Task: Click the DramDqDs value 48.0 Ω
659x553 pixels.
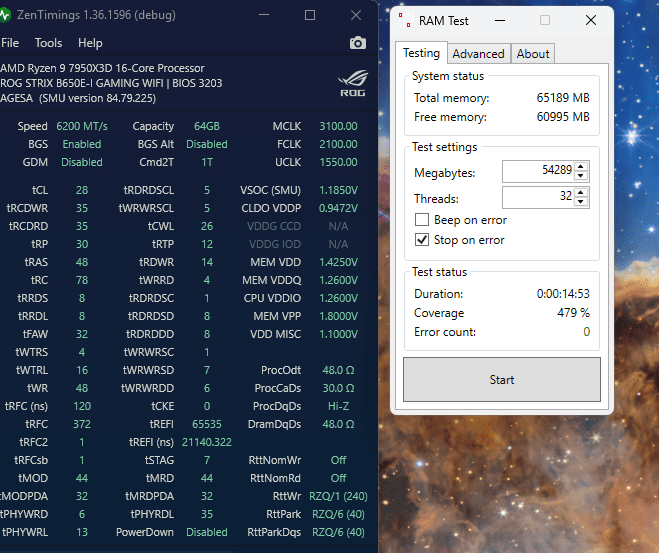Action: [338, 424]
